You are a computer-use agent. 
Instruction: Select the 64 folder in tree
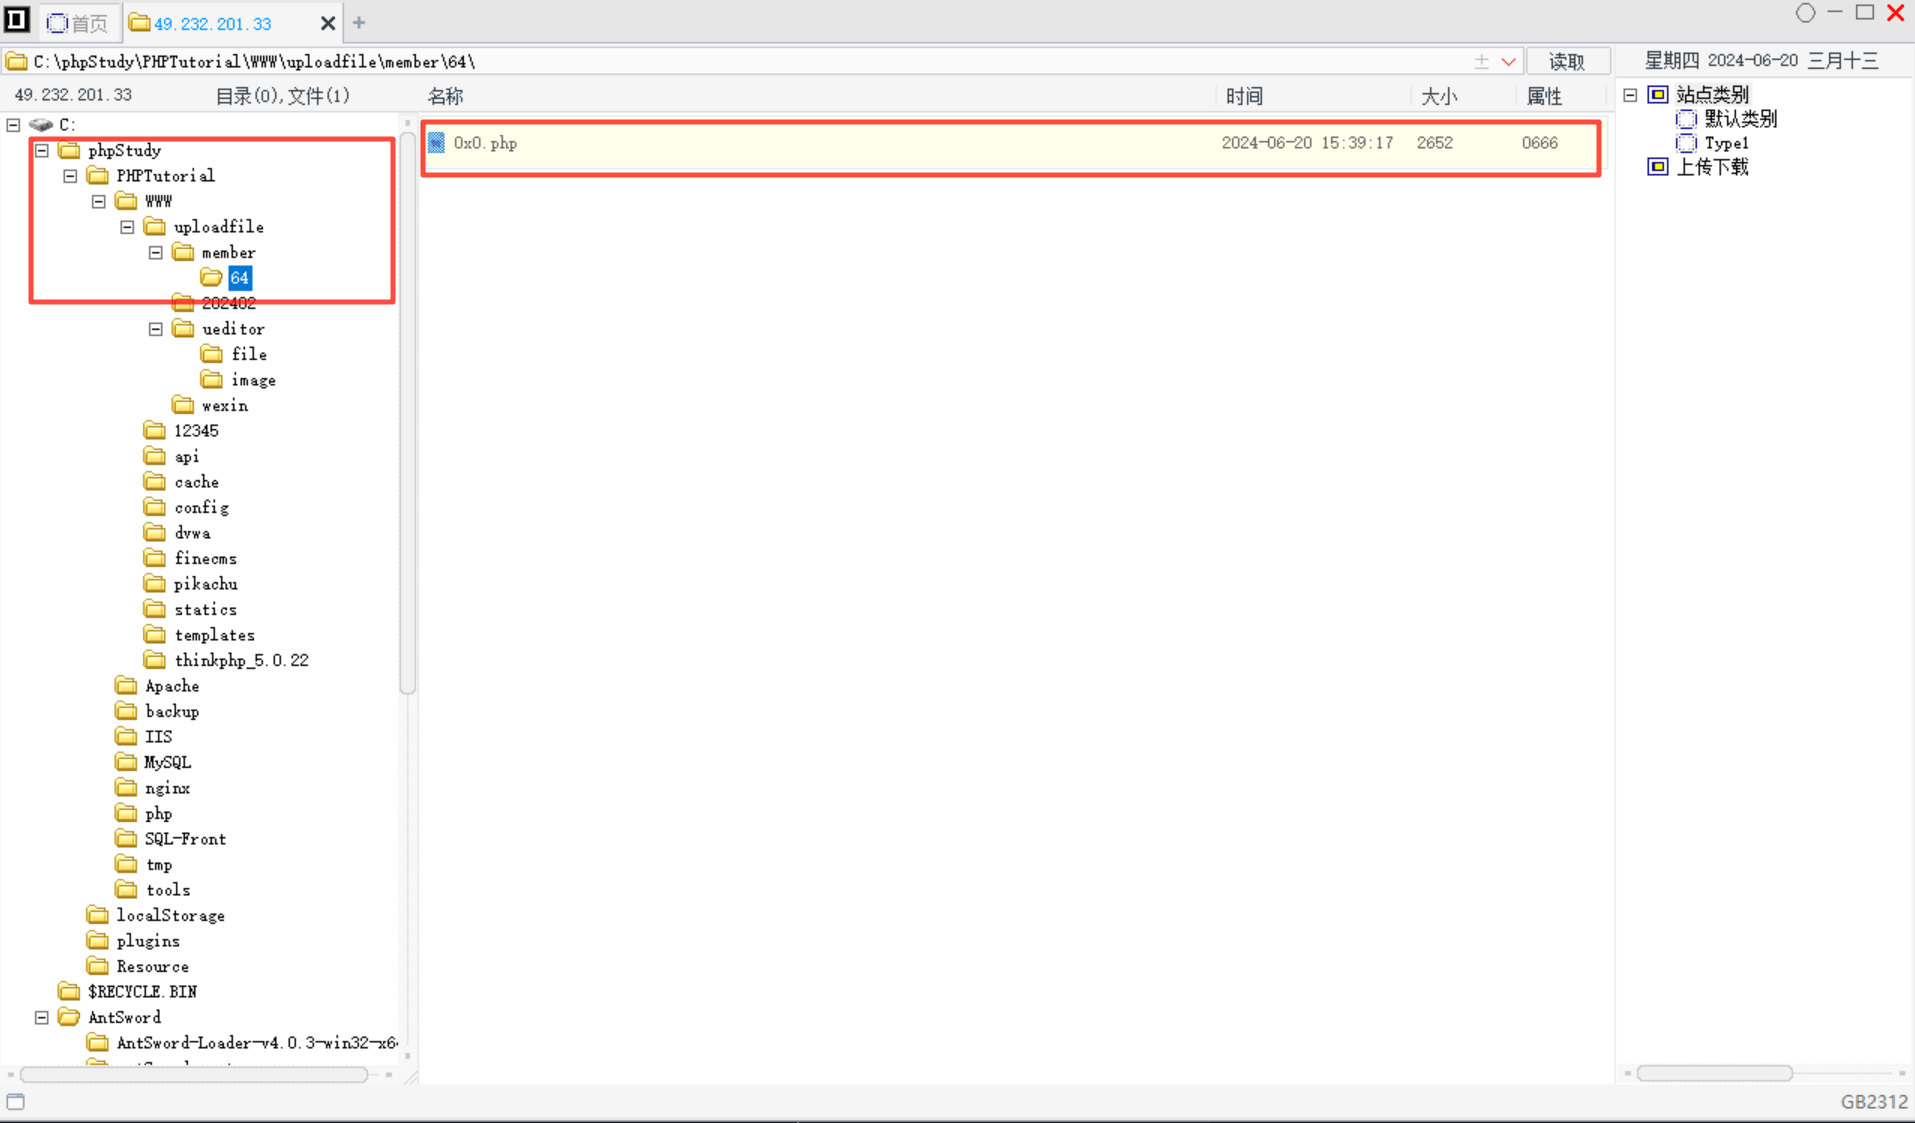point(239,278)
